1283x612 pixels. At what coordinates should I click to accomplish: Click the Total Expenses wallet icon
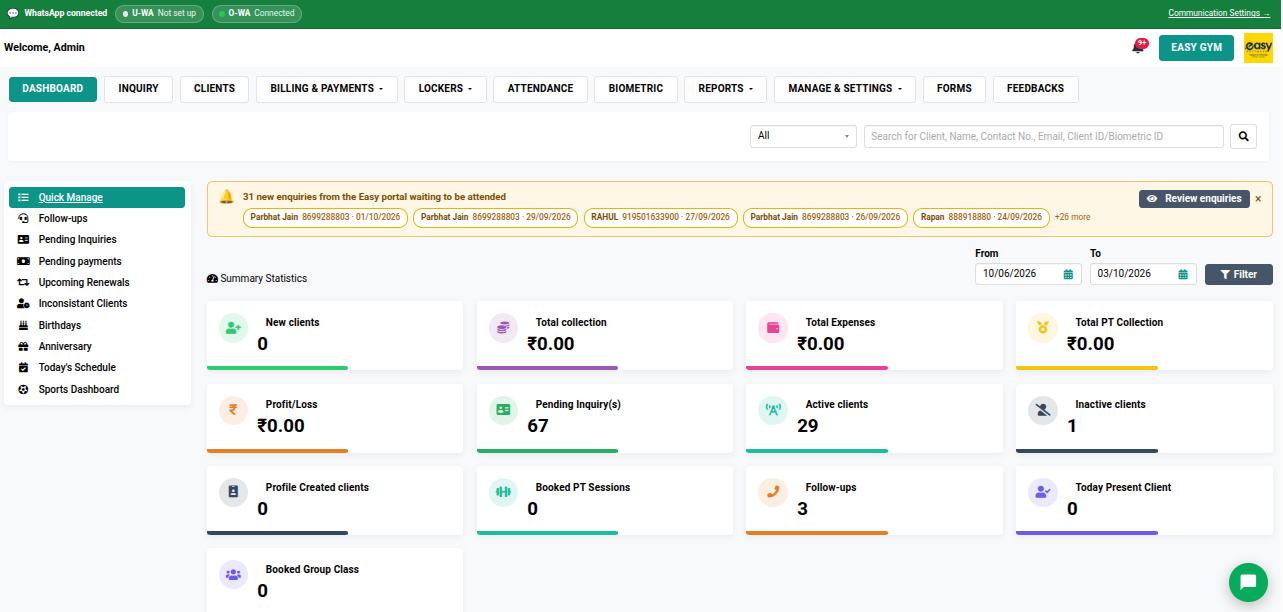click(x=773, y=327)
